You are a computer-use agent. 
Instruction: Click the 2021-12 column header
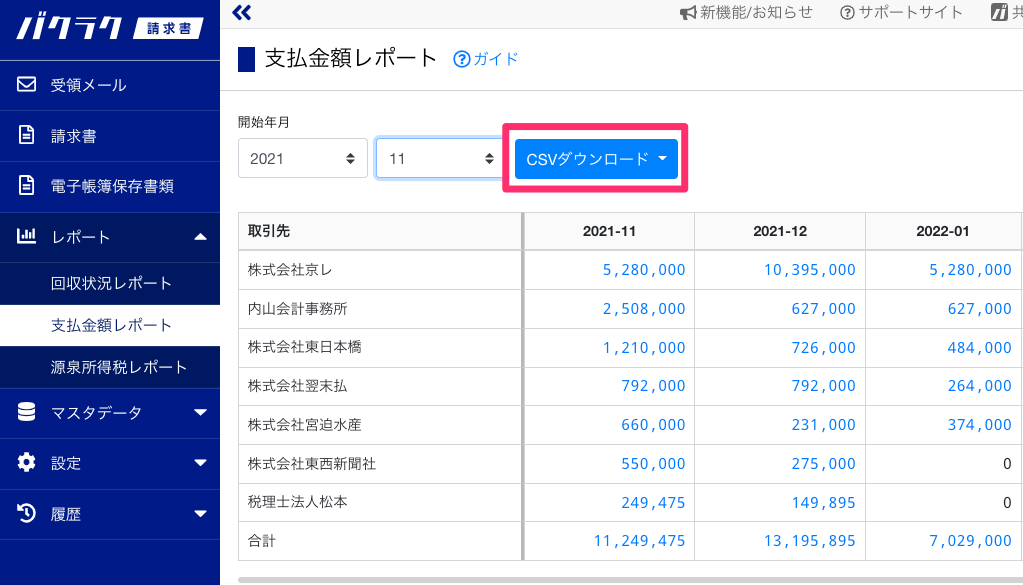click(780, 232)
